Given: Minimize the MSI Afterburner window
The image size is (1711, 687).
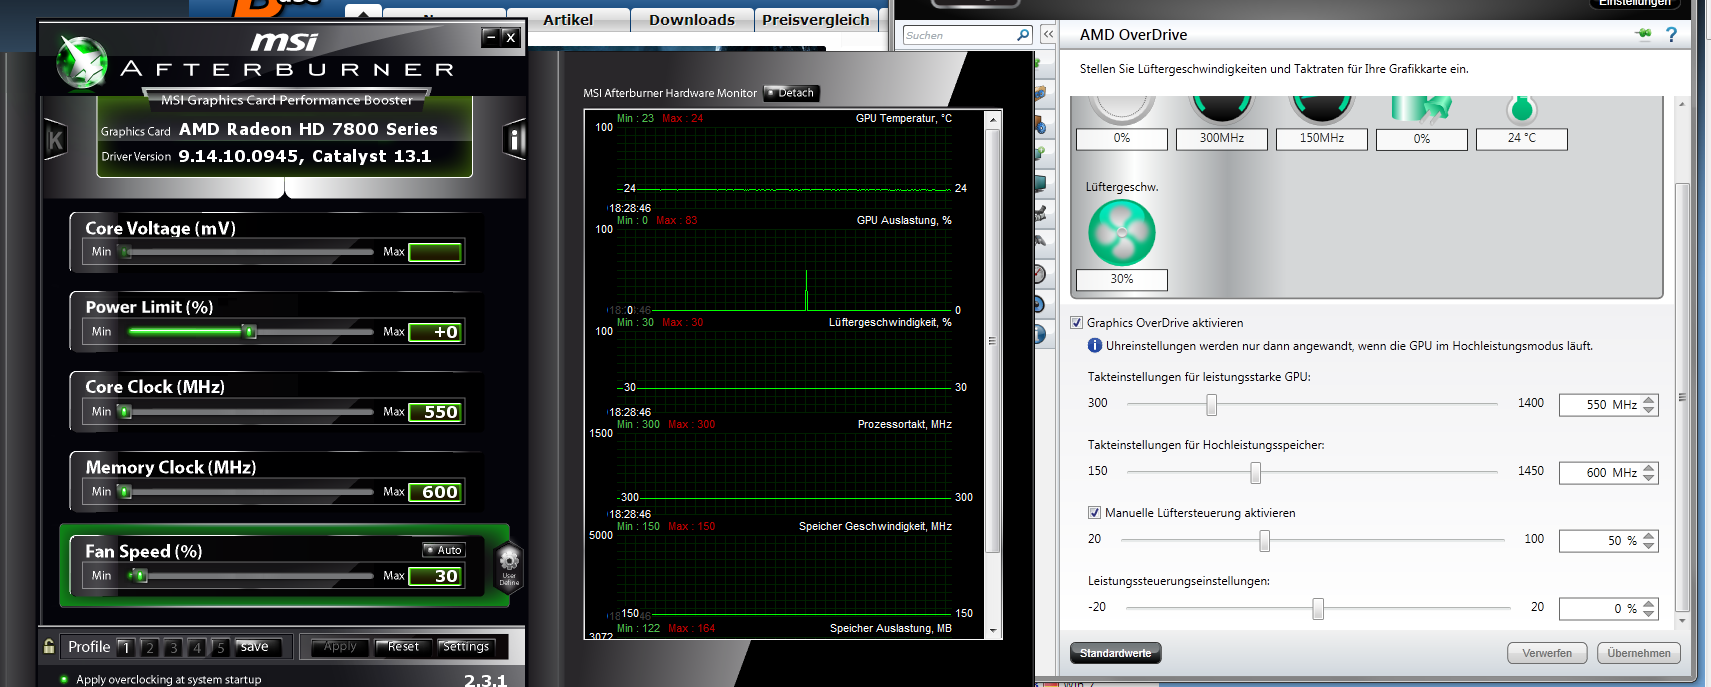Looking at the screenshot, I should tap(490, 37).
